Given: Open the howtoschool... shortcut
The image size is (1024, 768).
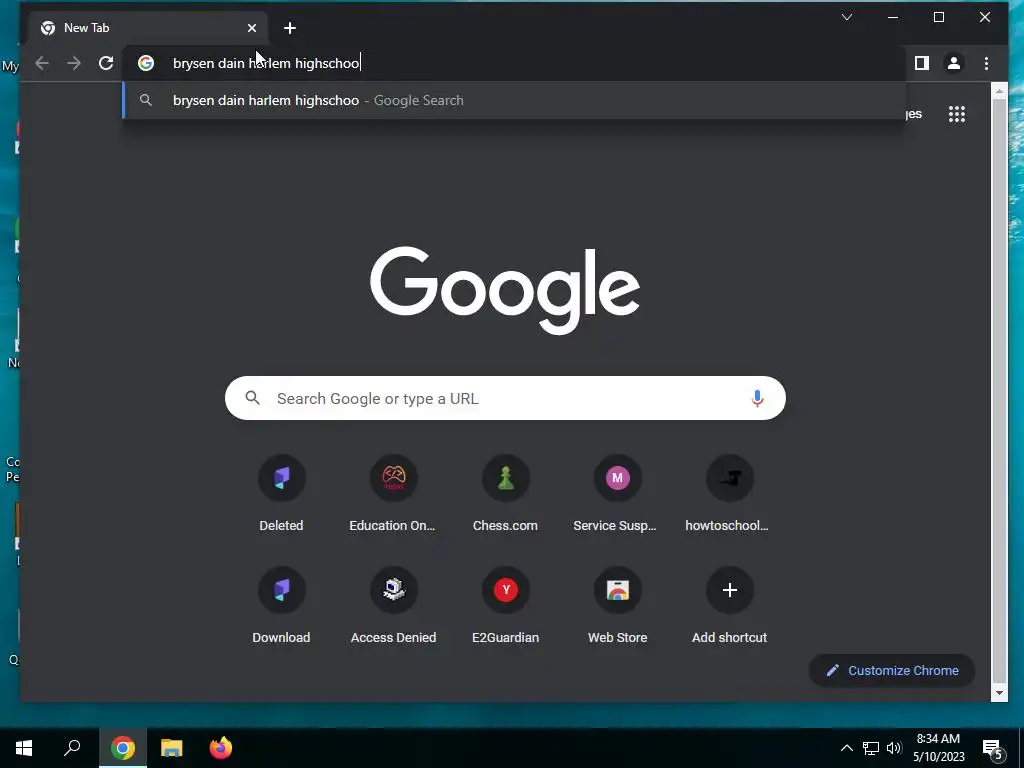Looking at the screenshot, I should pos(729,494).
